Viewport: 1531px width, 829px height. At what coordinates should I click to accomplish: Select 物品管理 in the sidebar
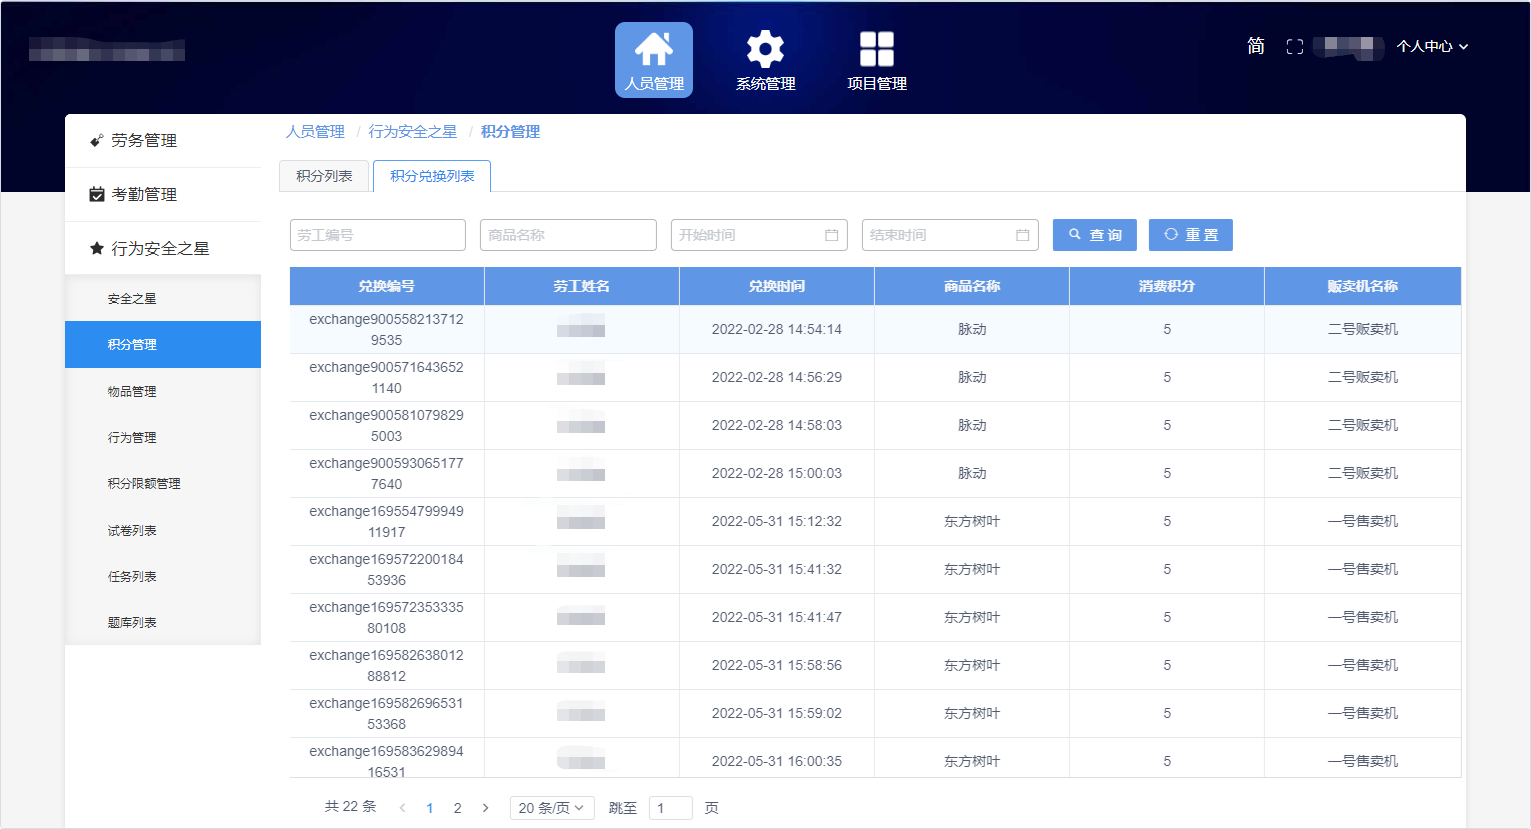click(x=132, y=391)
